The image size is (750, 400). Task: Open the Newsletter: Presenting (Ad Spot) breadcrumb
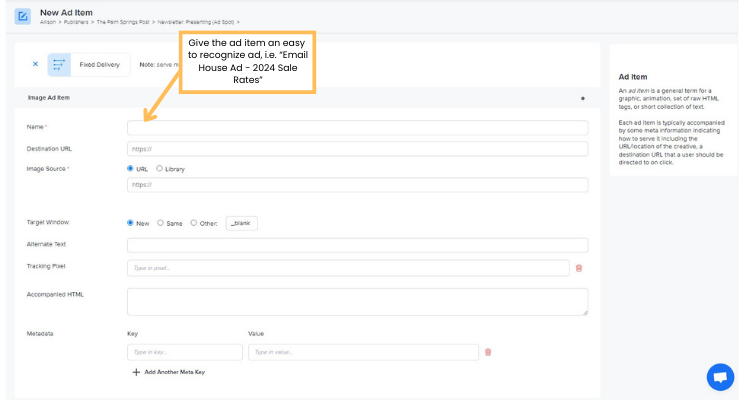tap(197, 21)
